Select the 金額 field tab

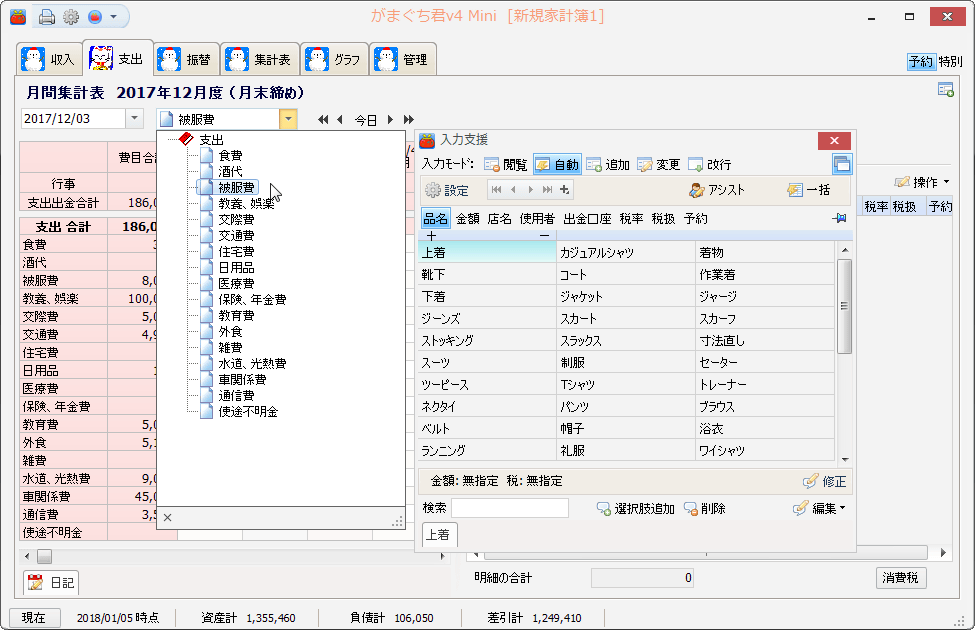tap(468, 219)
